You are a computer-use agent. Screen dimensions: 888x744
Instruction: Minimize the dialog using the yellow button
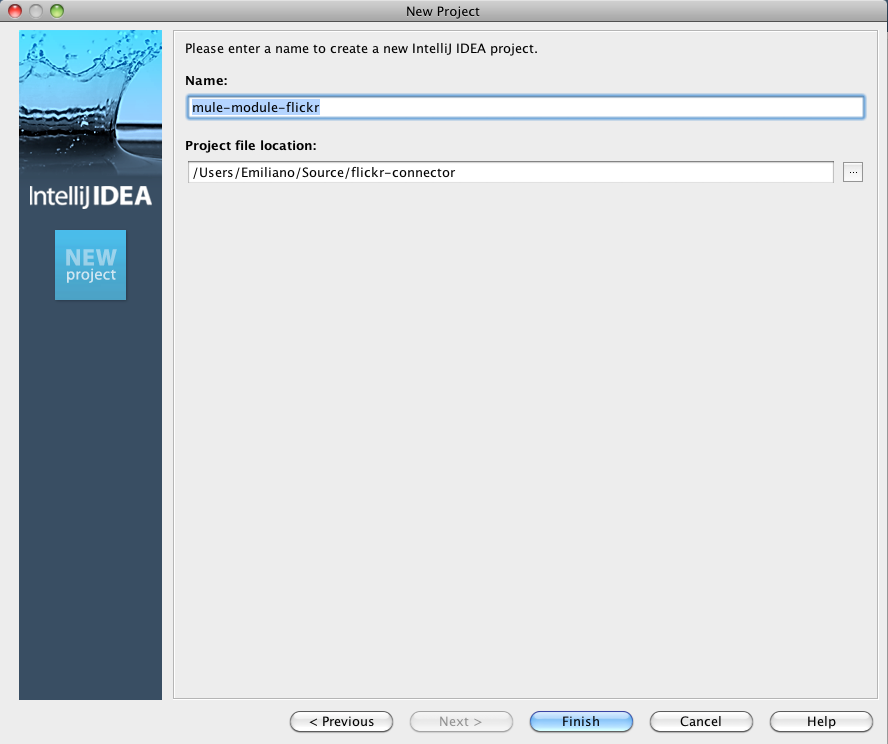35,11
